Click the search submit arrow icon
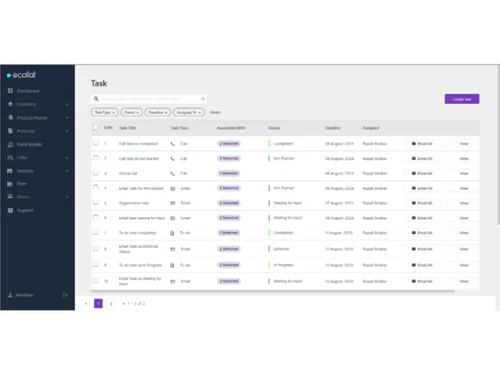The image size is (500, 375). click(202, 99)
